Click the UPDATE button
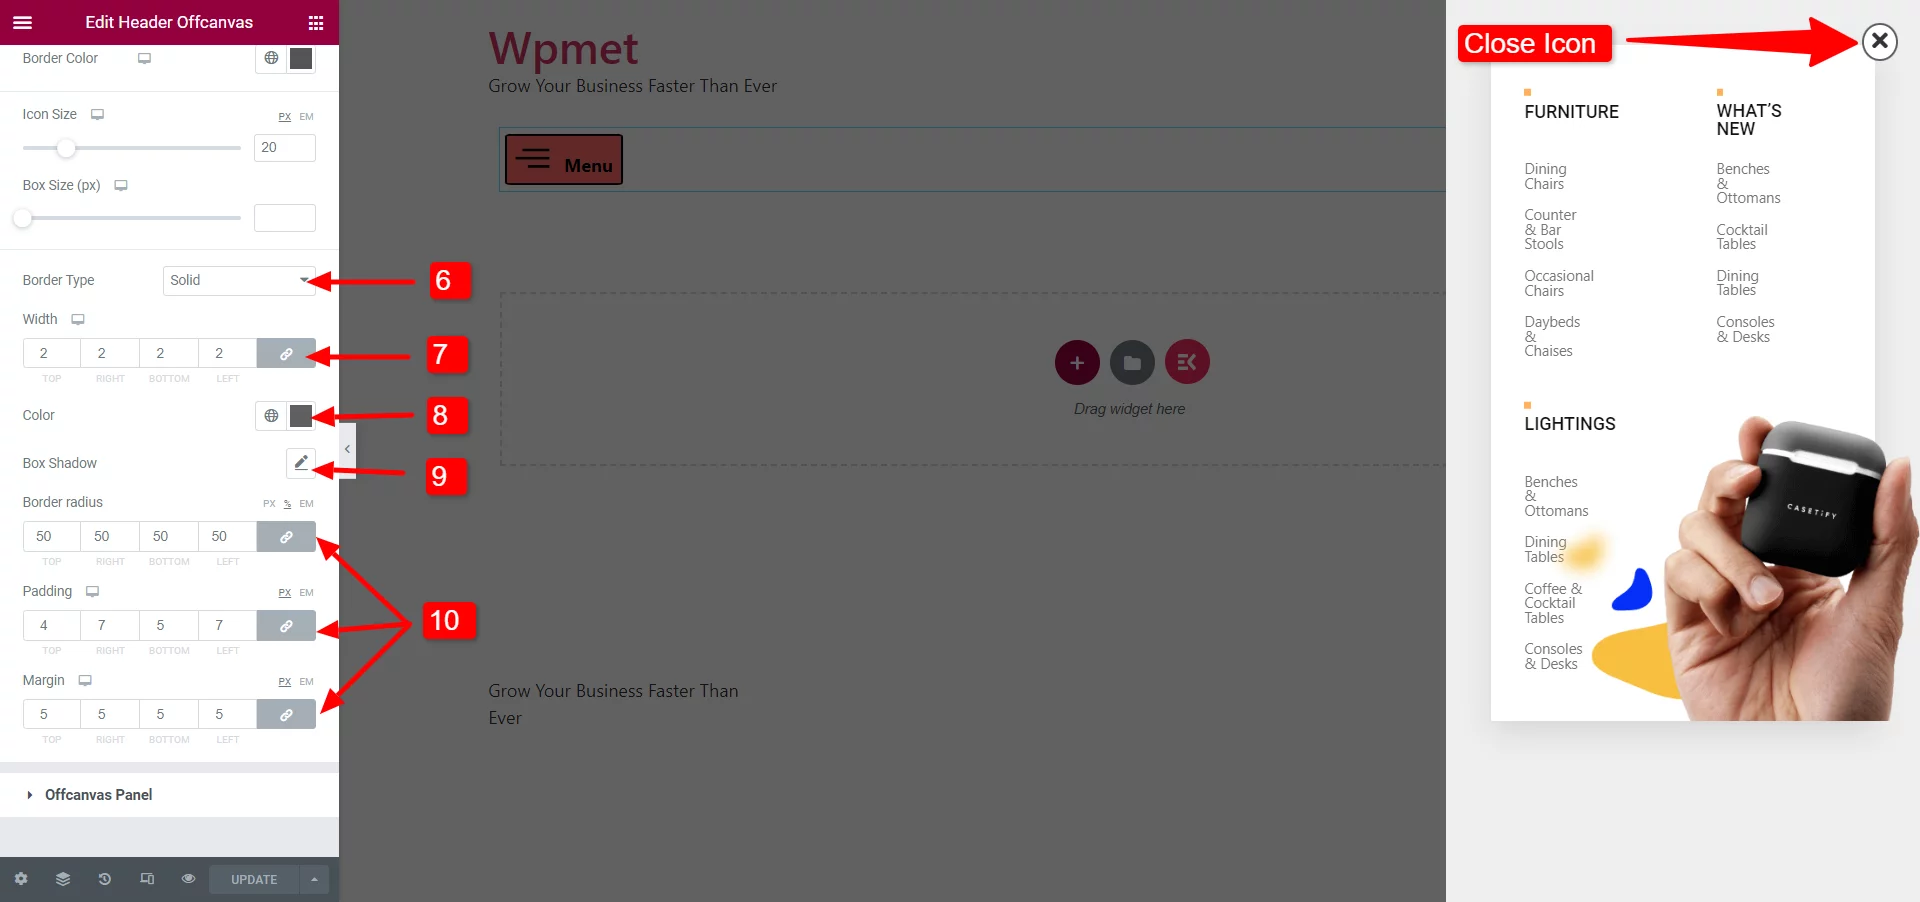 (254, 879)
